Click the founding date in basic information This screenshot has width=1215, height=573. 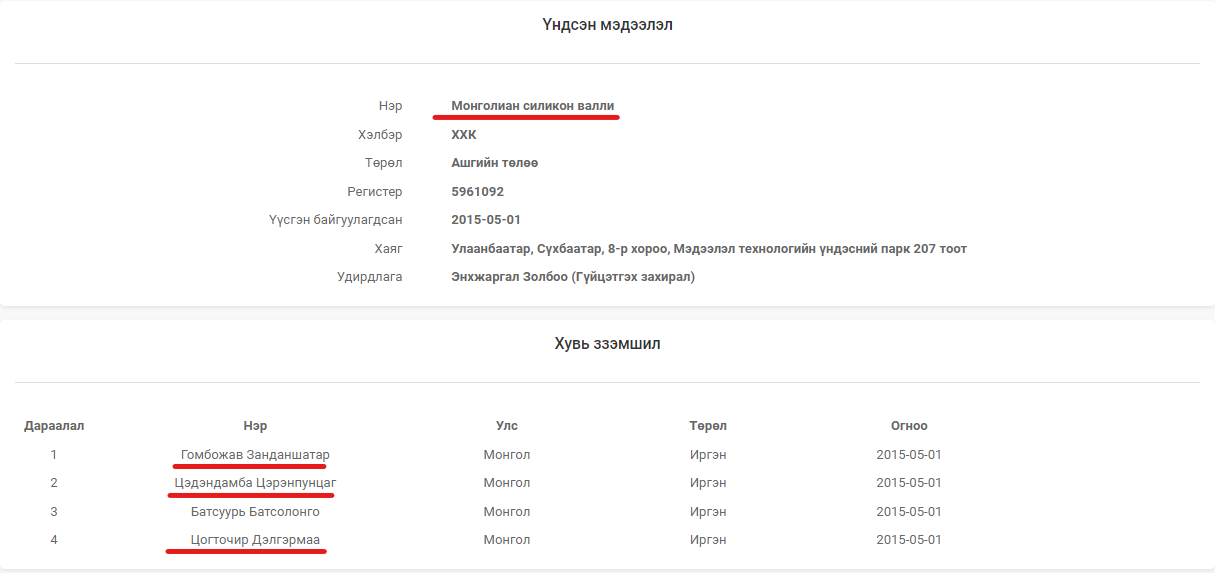[486, 220]
